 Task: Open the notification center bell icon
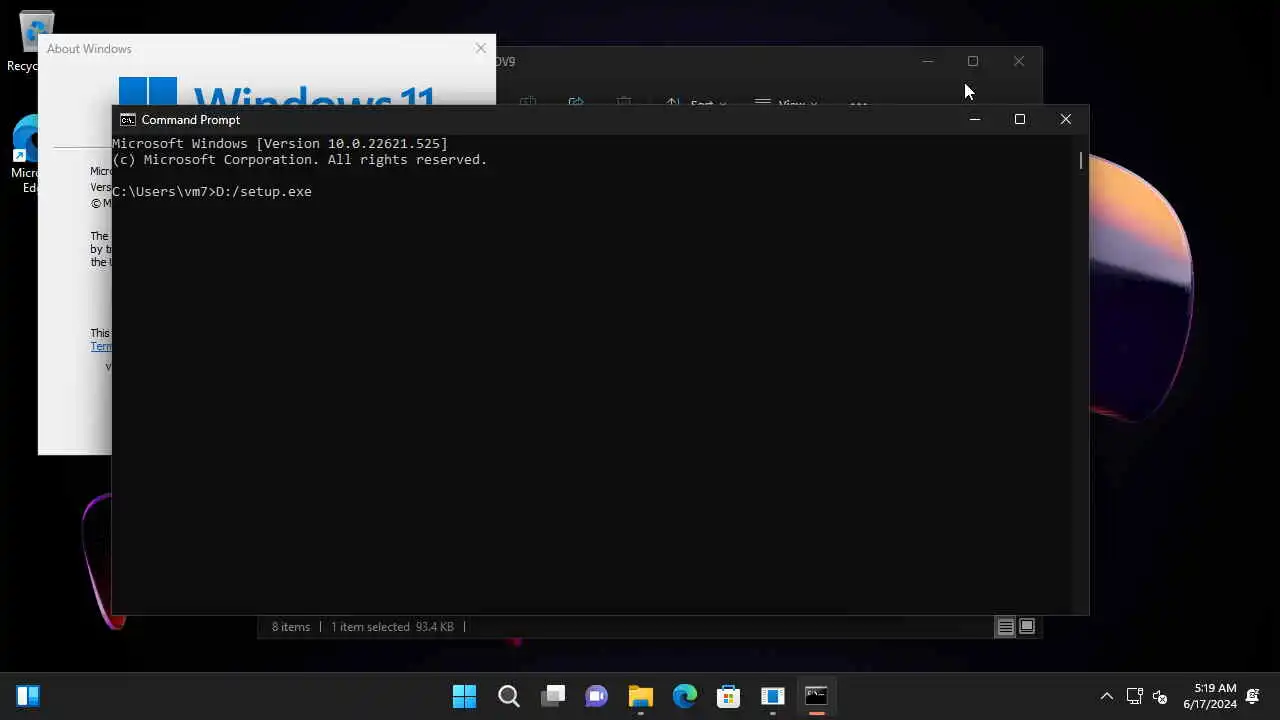tap(1253, 696)
